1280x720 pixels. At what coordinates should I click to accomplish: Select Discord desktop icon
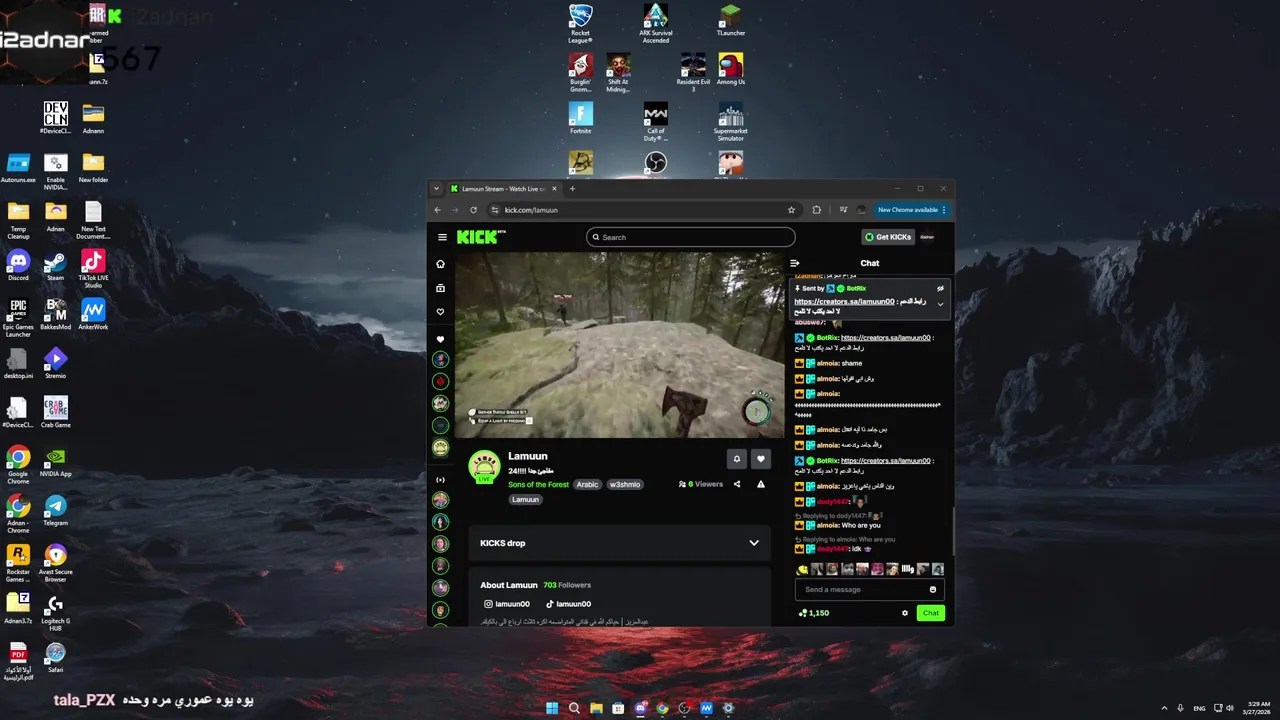pyautogui.click(x=18, y=266)
